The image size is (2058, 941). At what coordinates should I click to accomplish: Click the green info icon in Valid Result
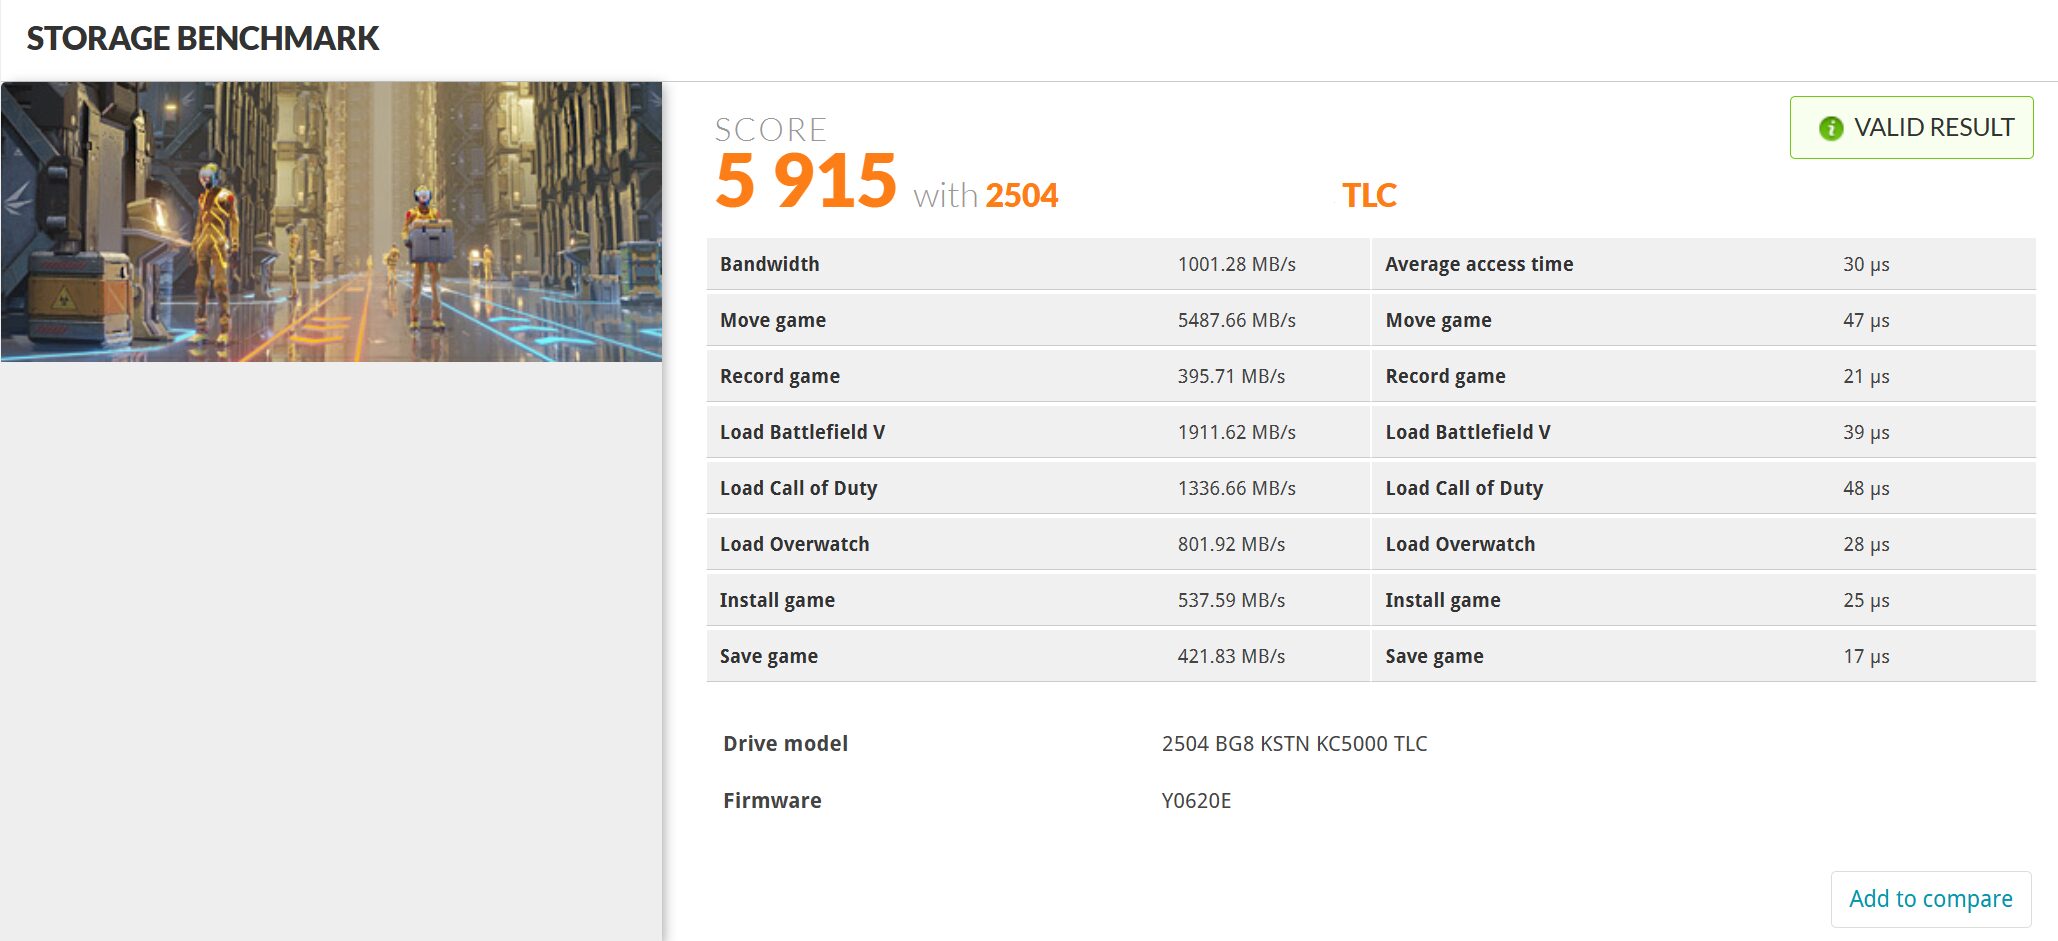pos(1830,128)
